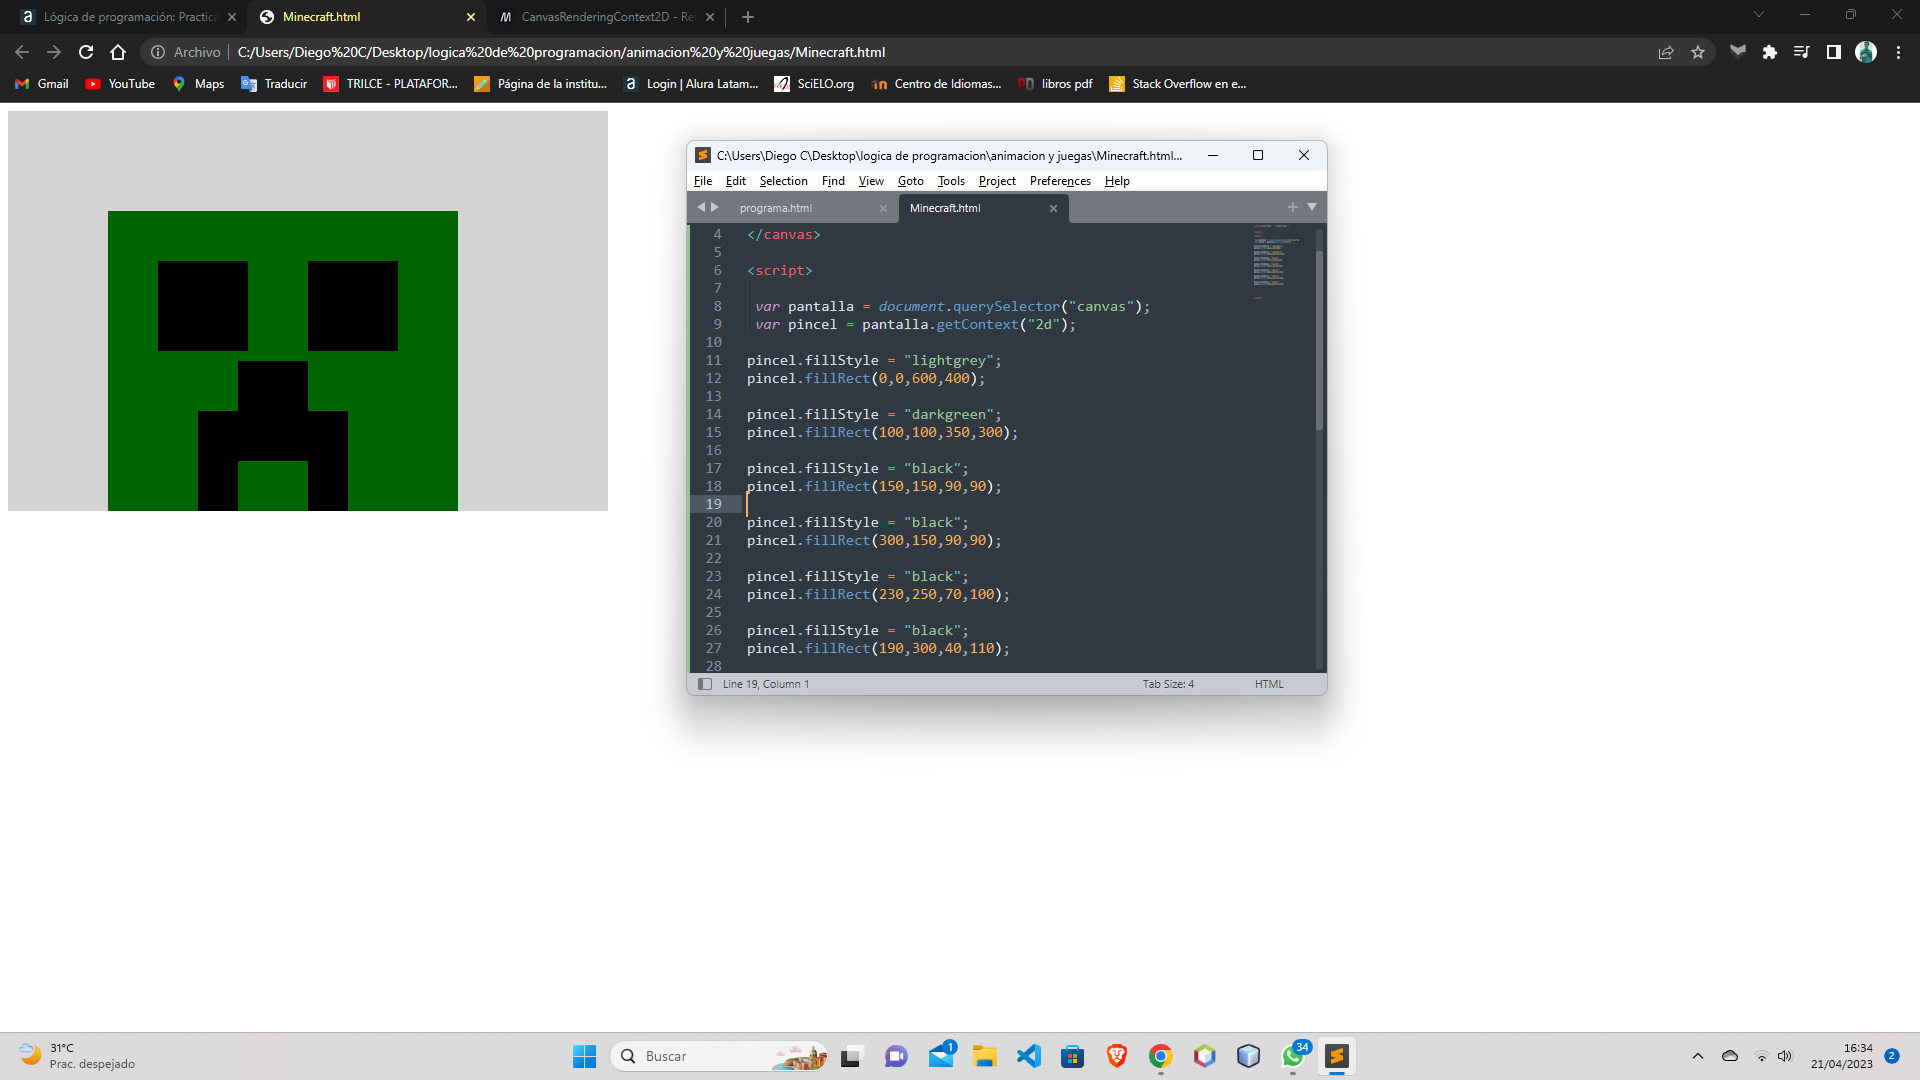Open Chrome's three-dot menu
Screen dimensions: 1920x1080
tap(1898, 52)
